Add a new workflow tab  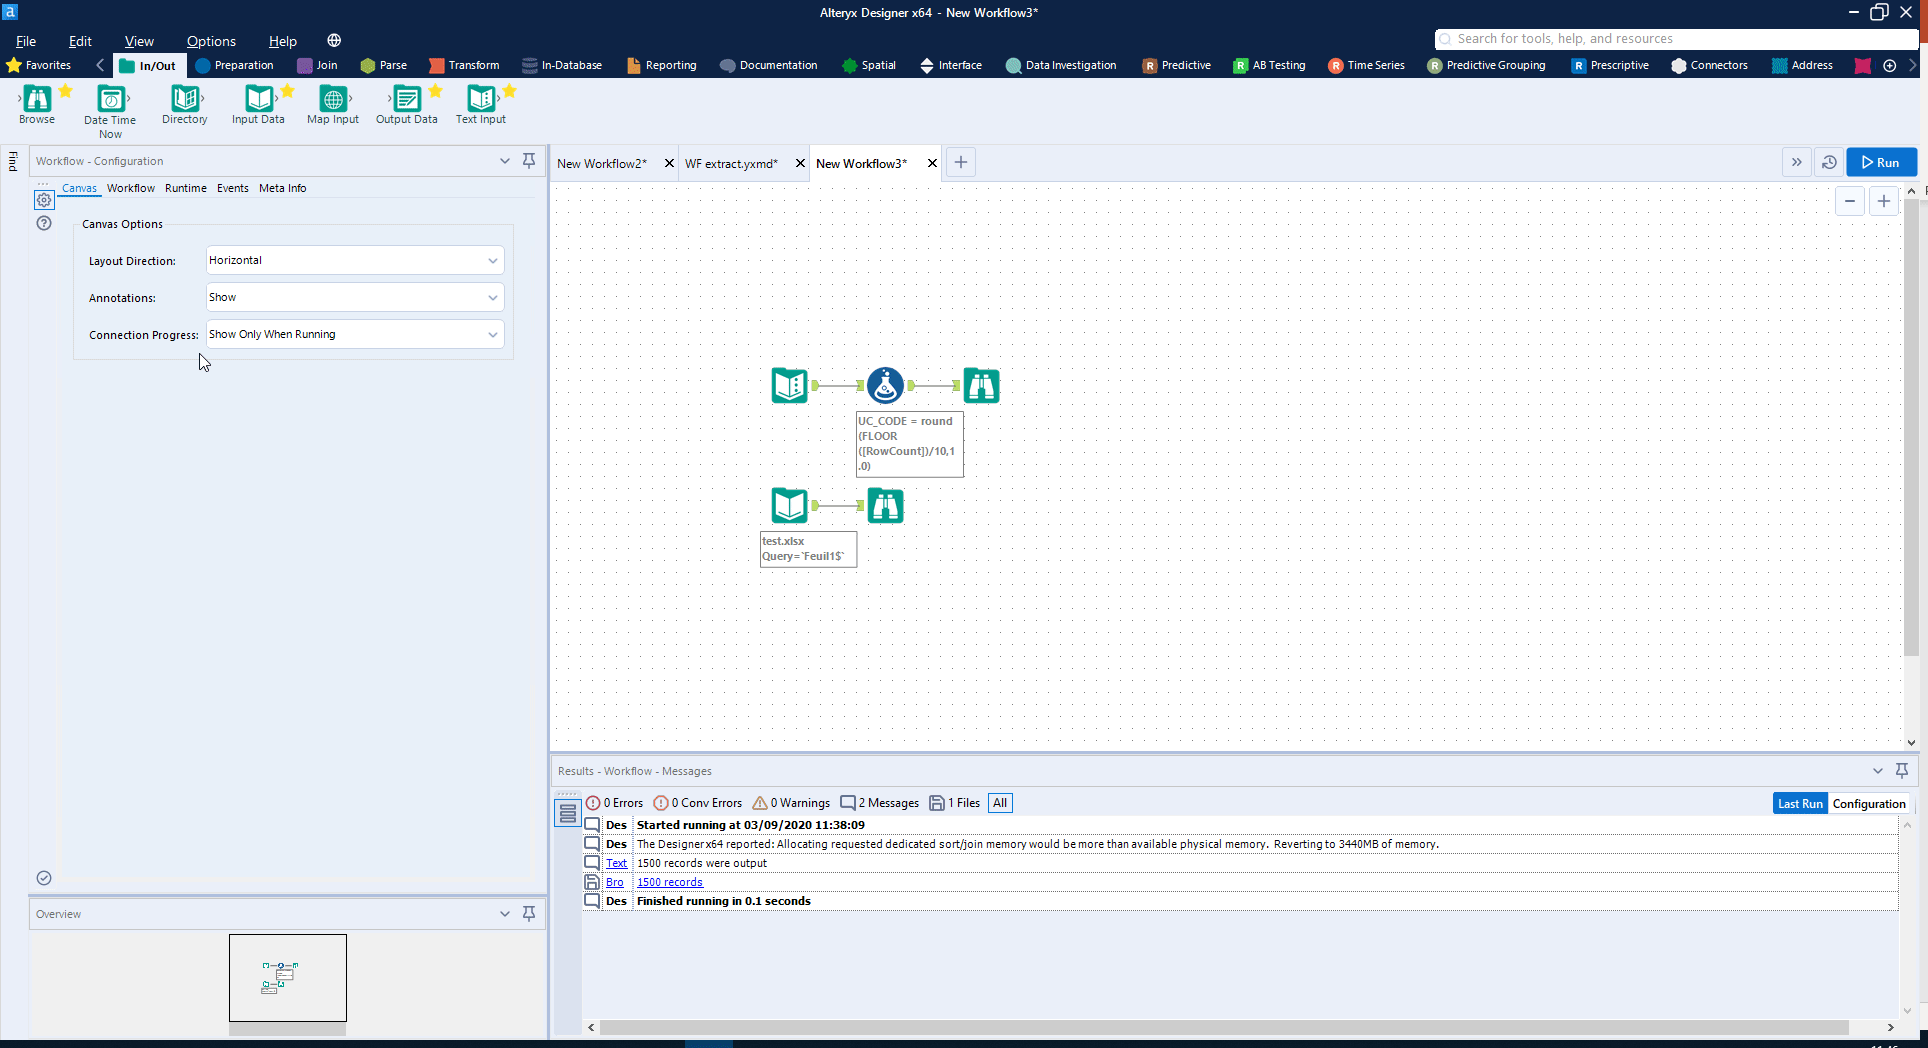(960, 162)
